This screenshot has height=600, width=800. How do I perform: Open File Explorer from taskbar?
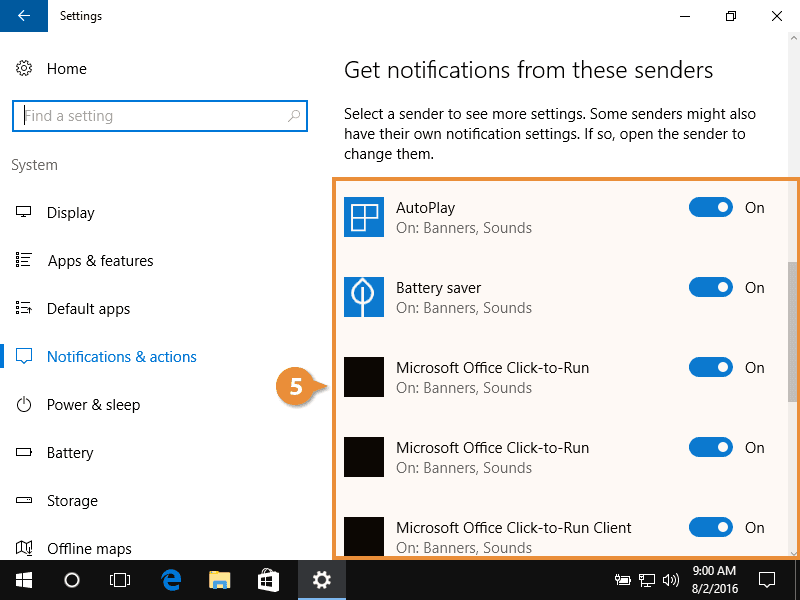point(220,580)
